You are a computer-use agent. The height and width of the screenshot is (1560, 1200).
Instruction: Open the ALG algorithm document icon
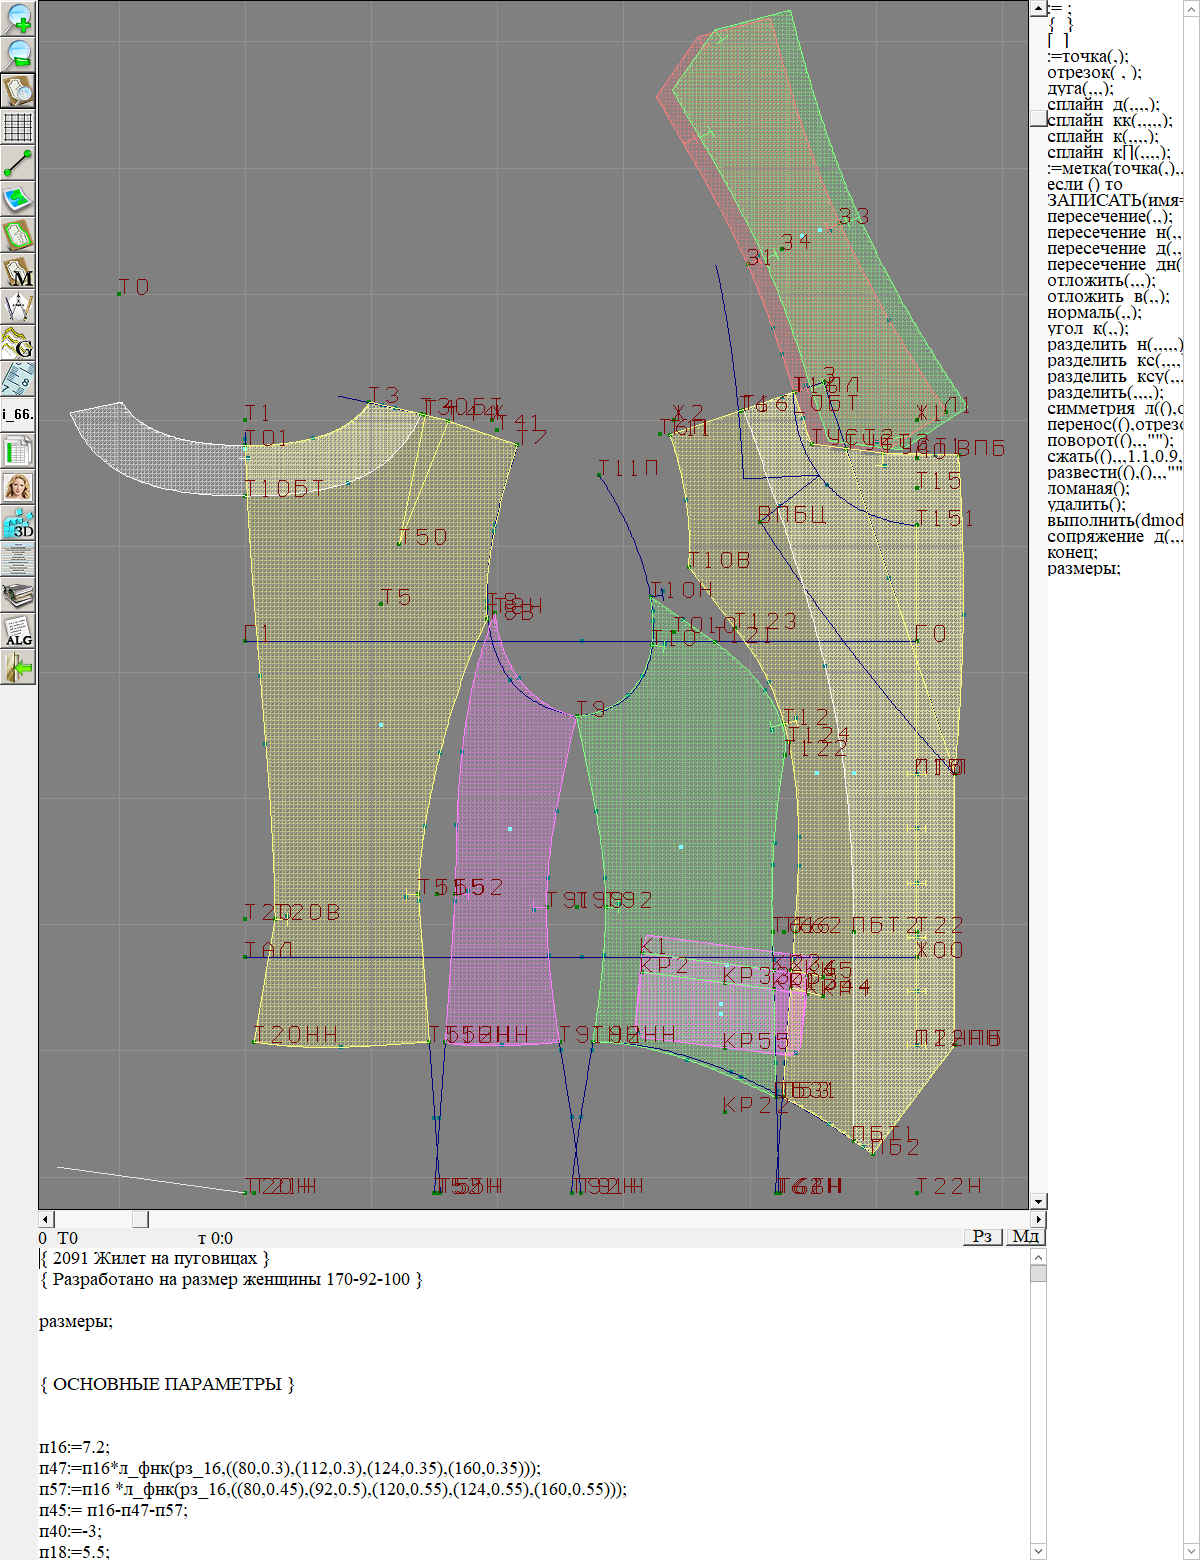tap(18, 631)
